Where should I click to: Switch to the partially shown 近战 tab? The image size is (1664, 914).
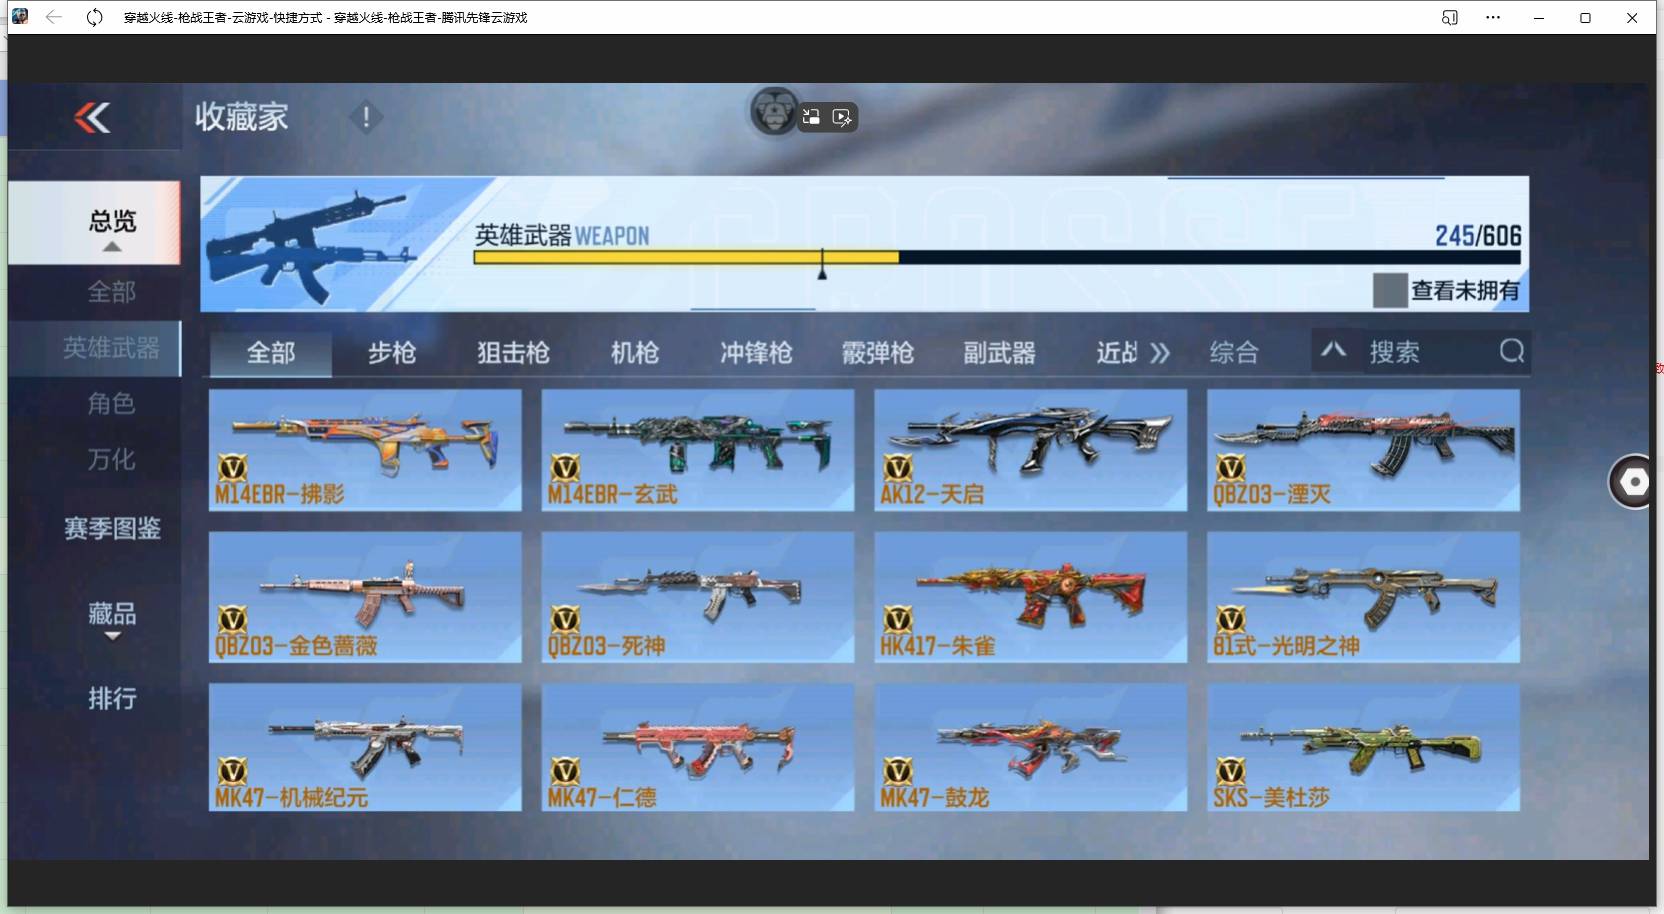point(1117,353)
